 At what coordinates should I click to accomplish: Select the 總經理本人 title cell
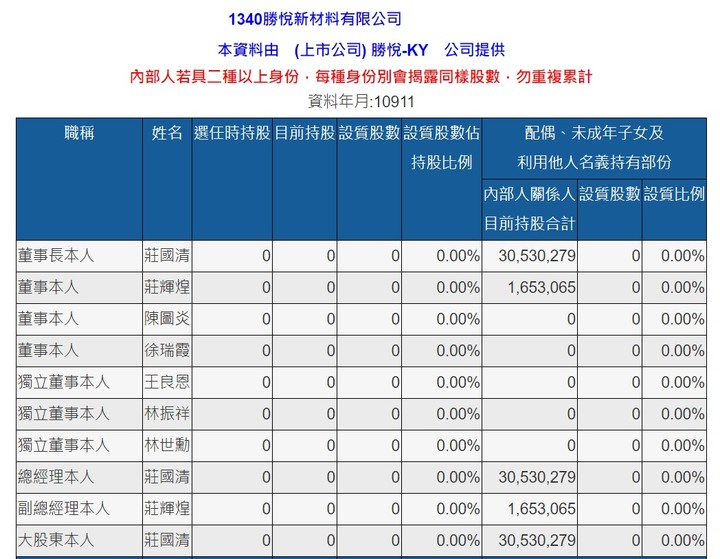(x=79, y=477)
